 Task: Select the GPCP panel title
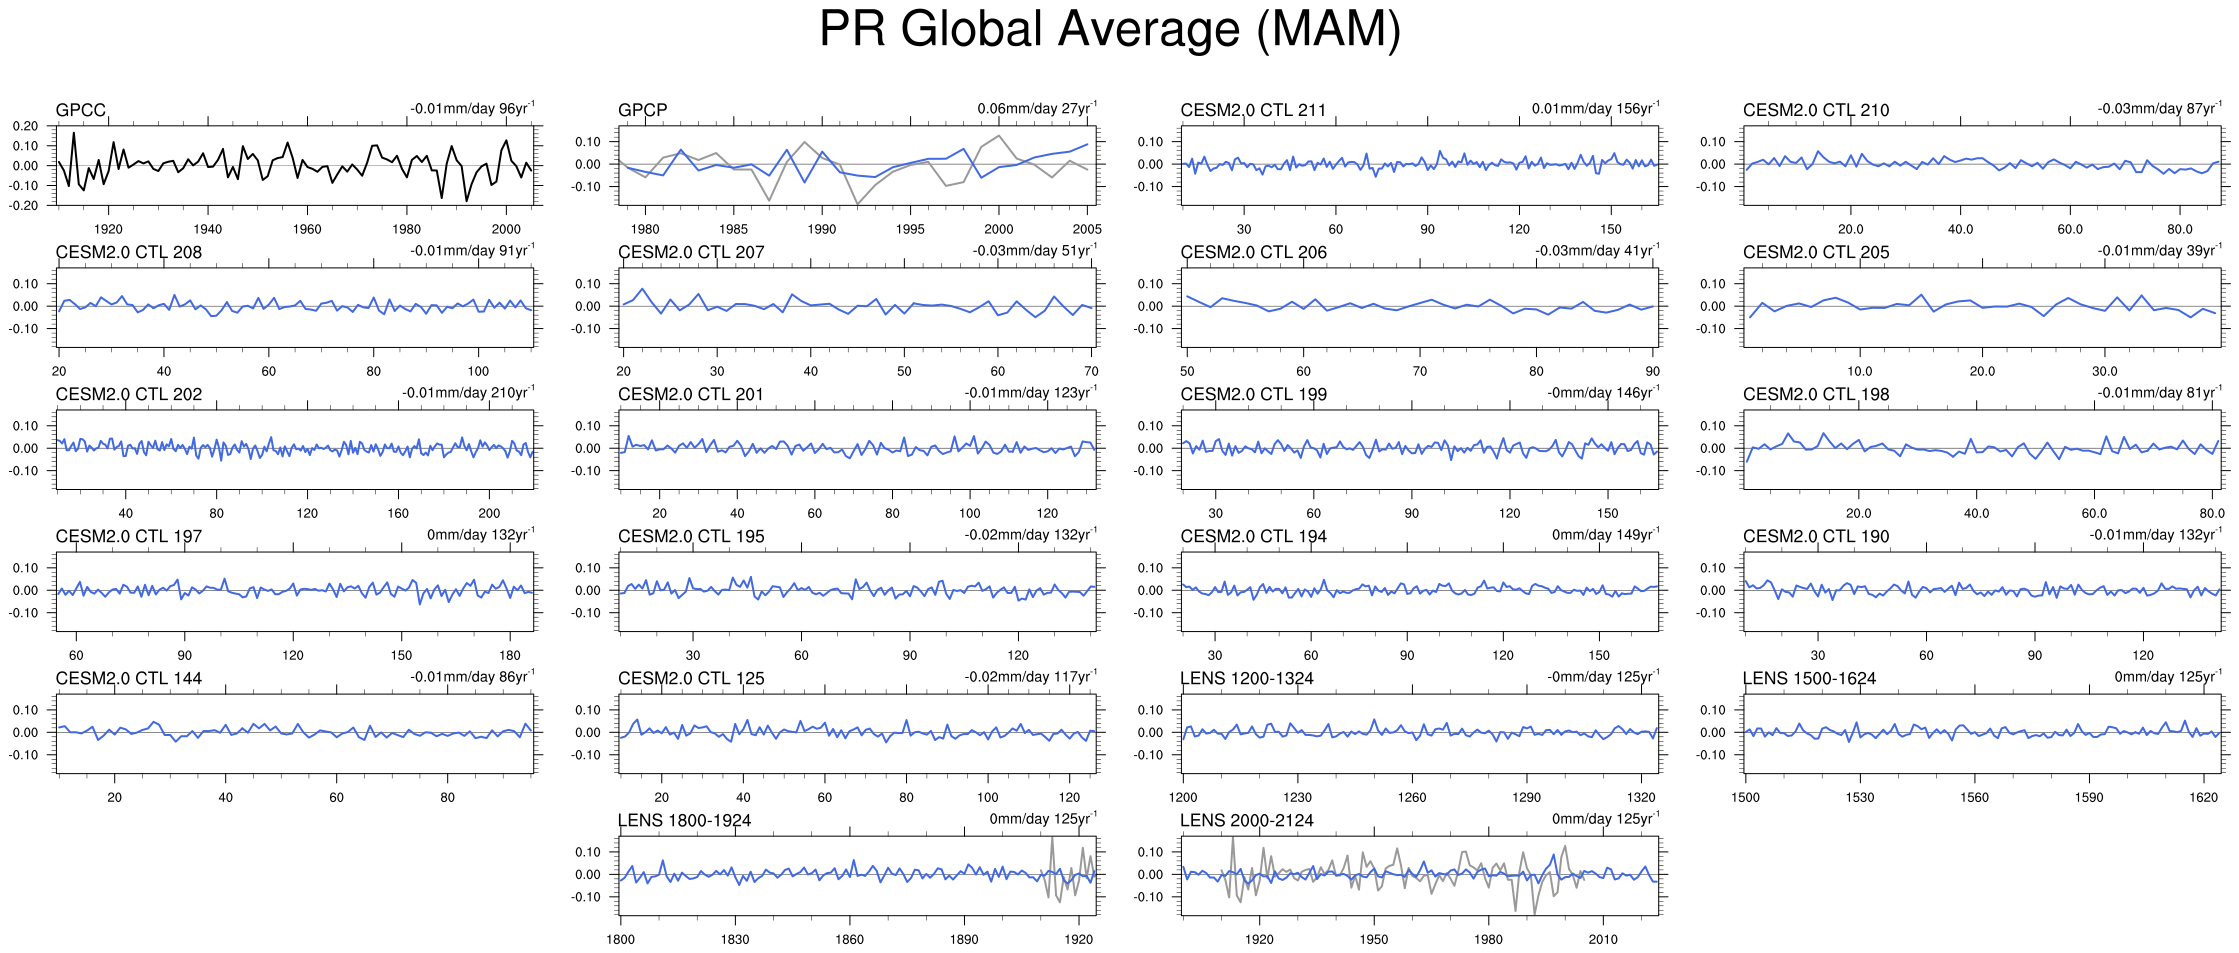point(642,110)
